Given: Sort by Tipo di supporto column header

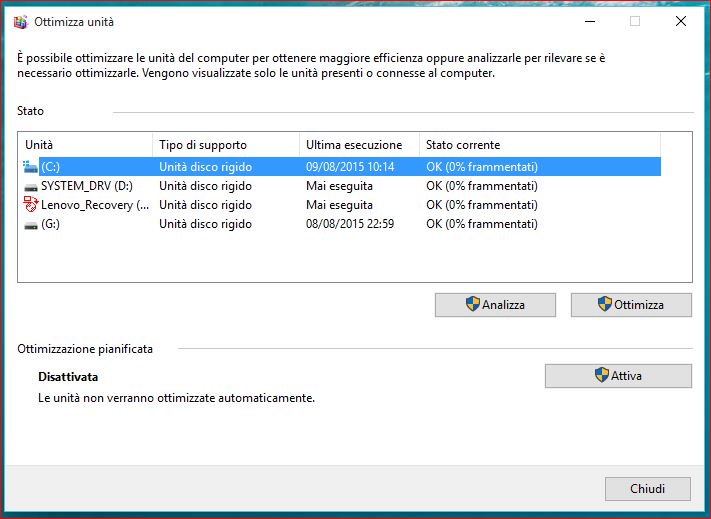Looking at the screenshot, I should pos(226,145).
